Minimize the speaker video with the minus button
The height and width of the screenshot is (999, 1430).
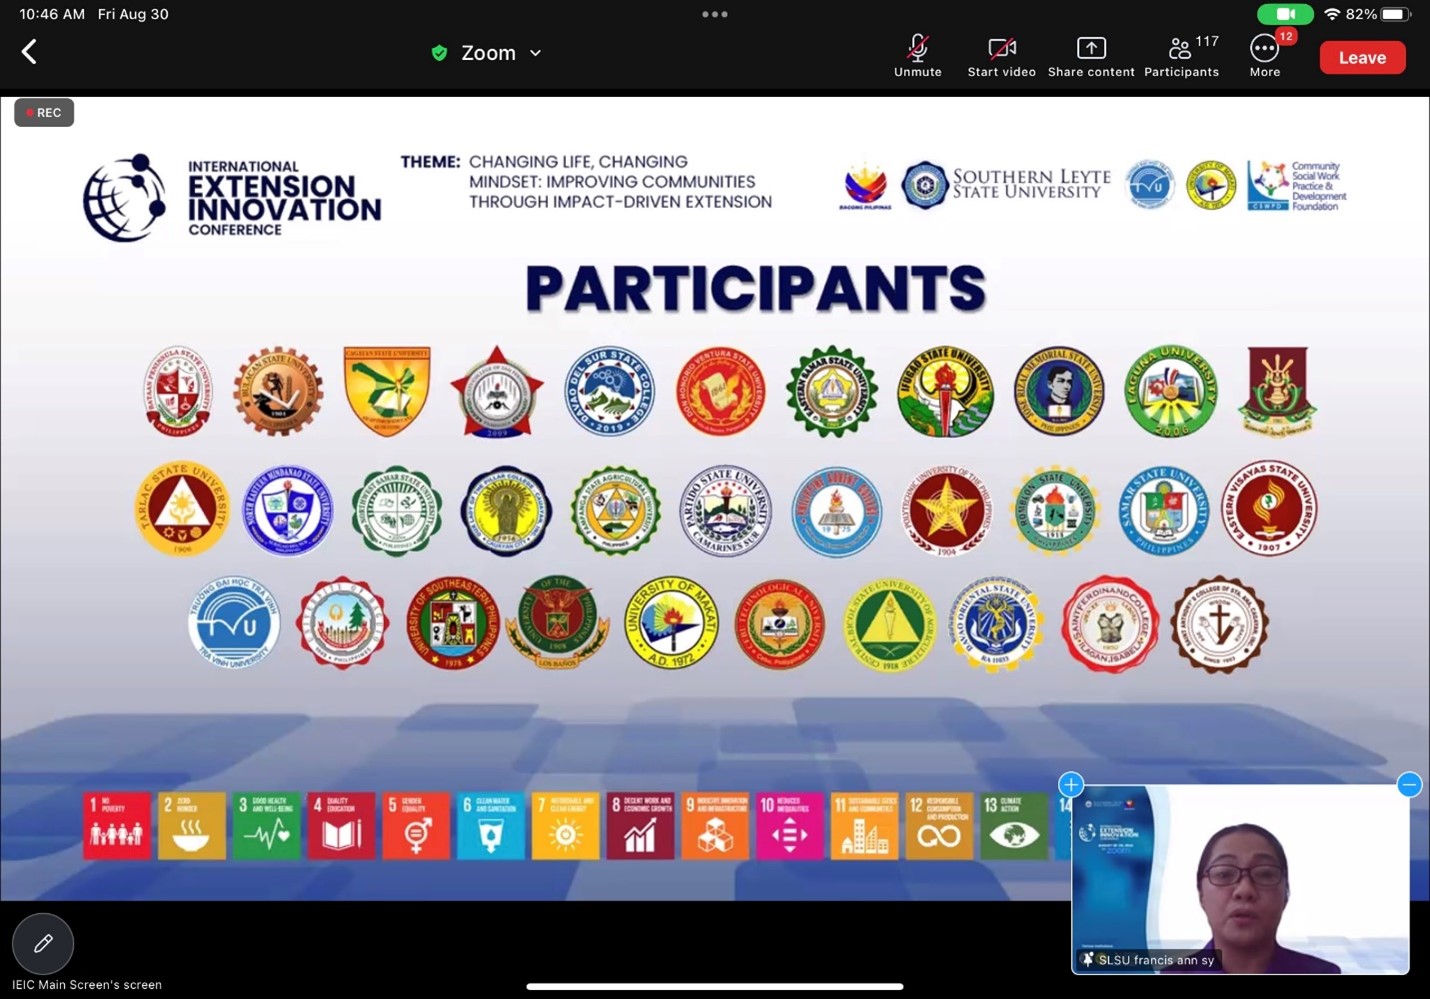pyautogui.click(x=1409, y=785)
